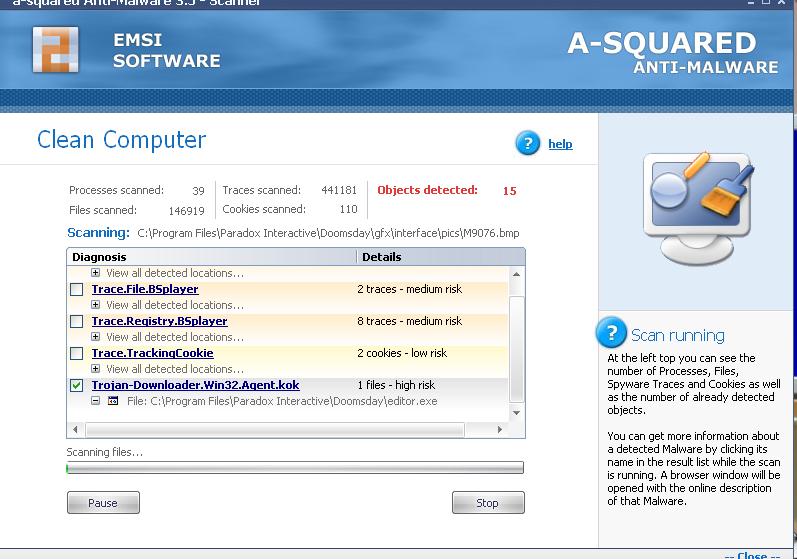Viewport: 797px width, 559px height.
Task: Click the vertical scrollbar thumb in results
Action: point(516,348)
